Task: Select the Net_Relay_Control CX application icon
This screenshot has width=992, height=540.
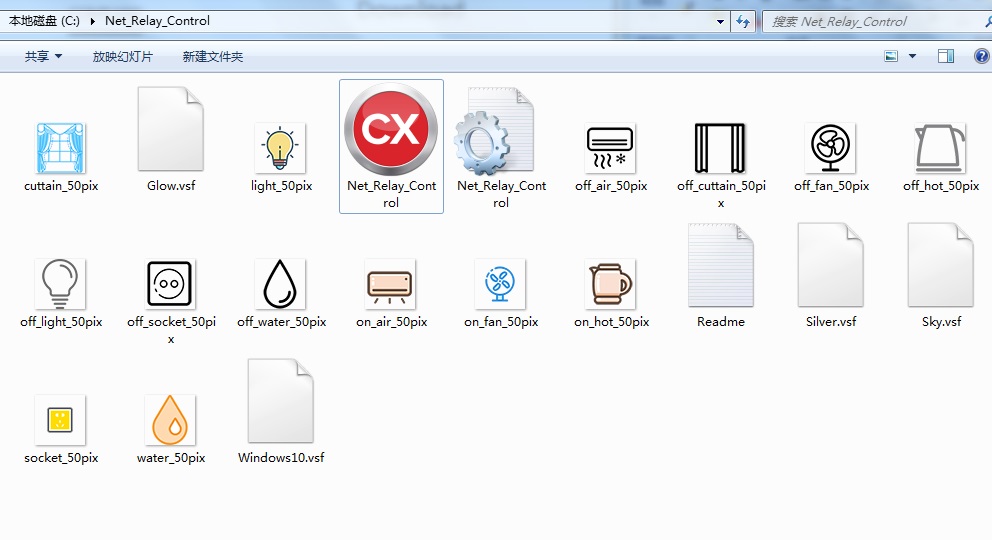Action: click(391, 131)
